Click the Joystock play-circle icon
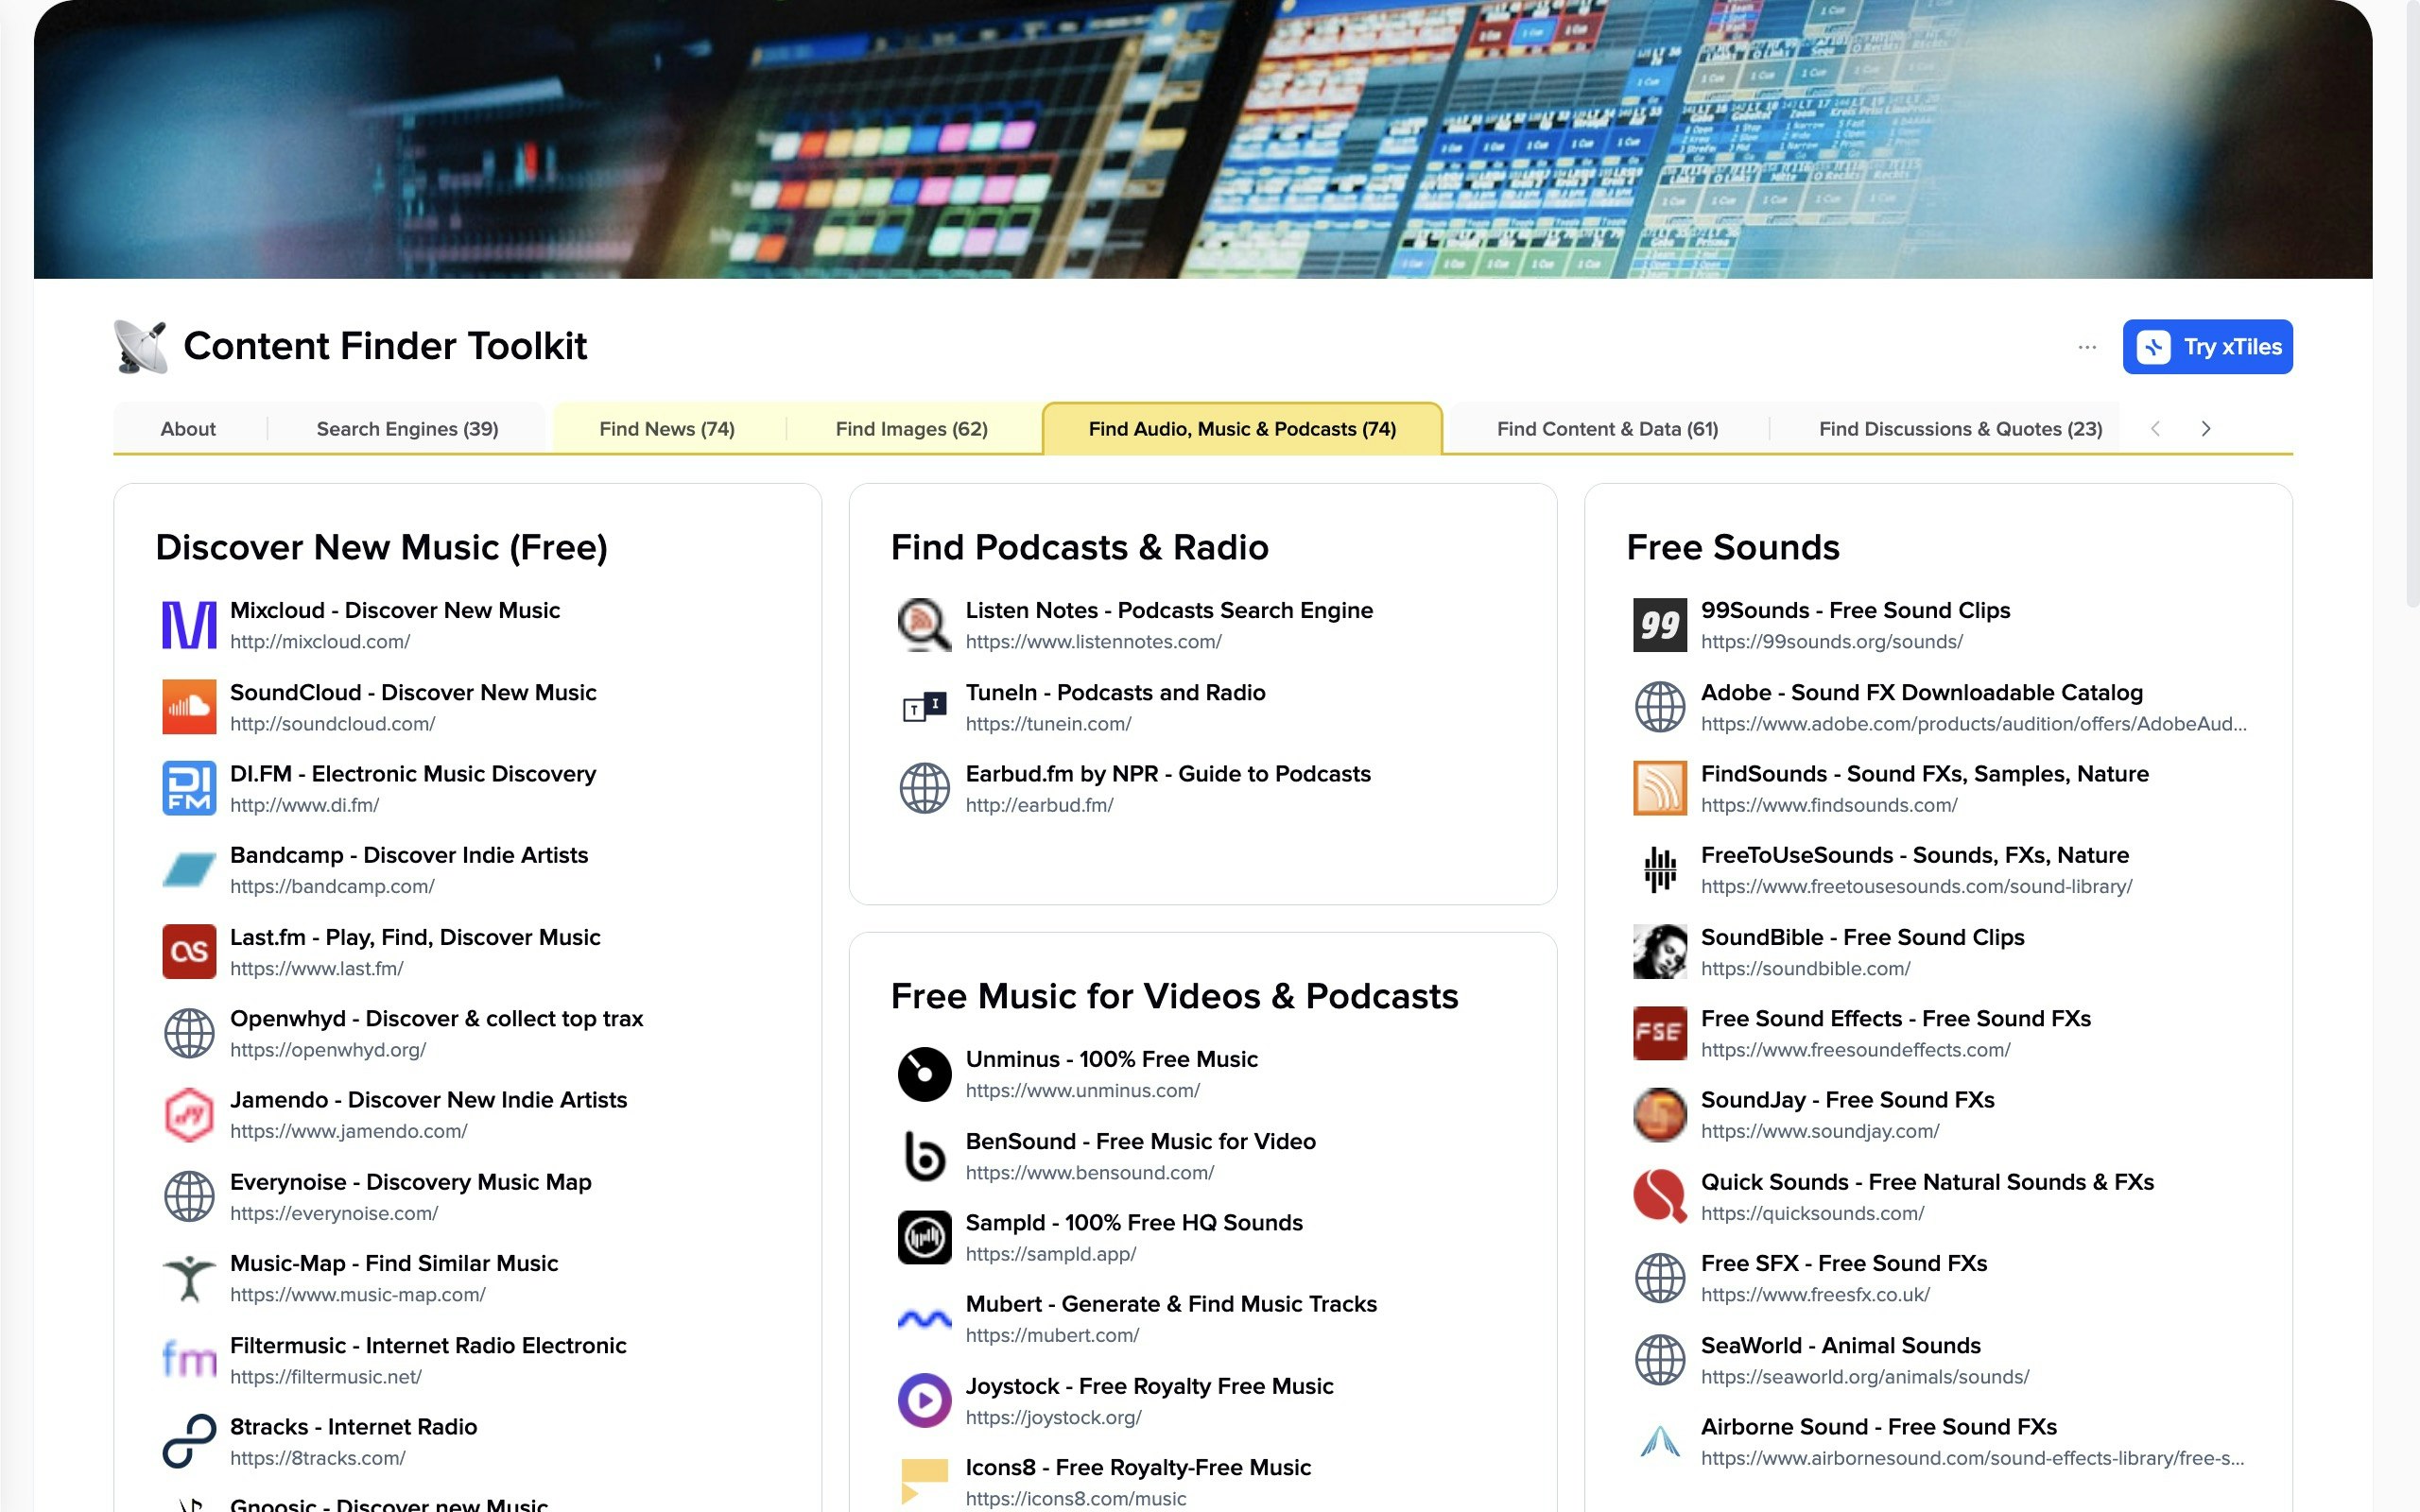2420x1512 pixels. click(924, 1400)
